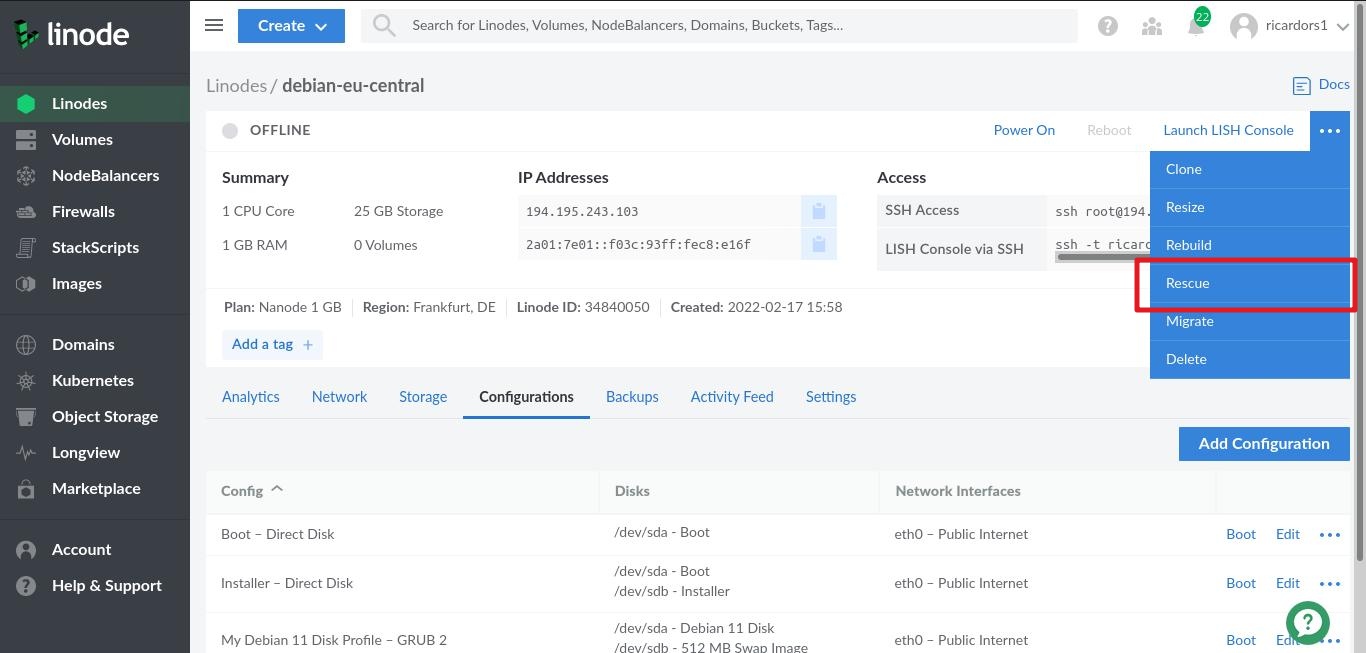Click the NodeBalancers sidebar icon
Image resolution: width=1366 pixels, height=653 pixels.
(26, 176)
